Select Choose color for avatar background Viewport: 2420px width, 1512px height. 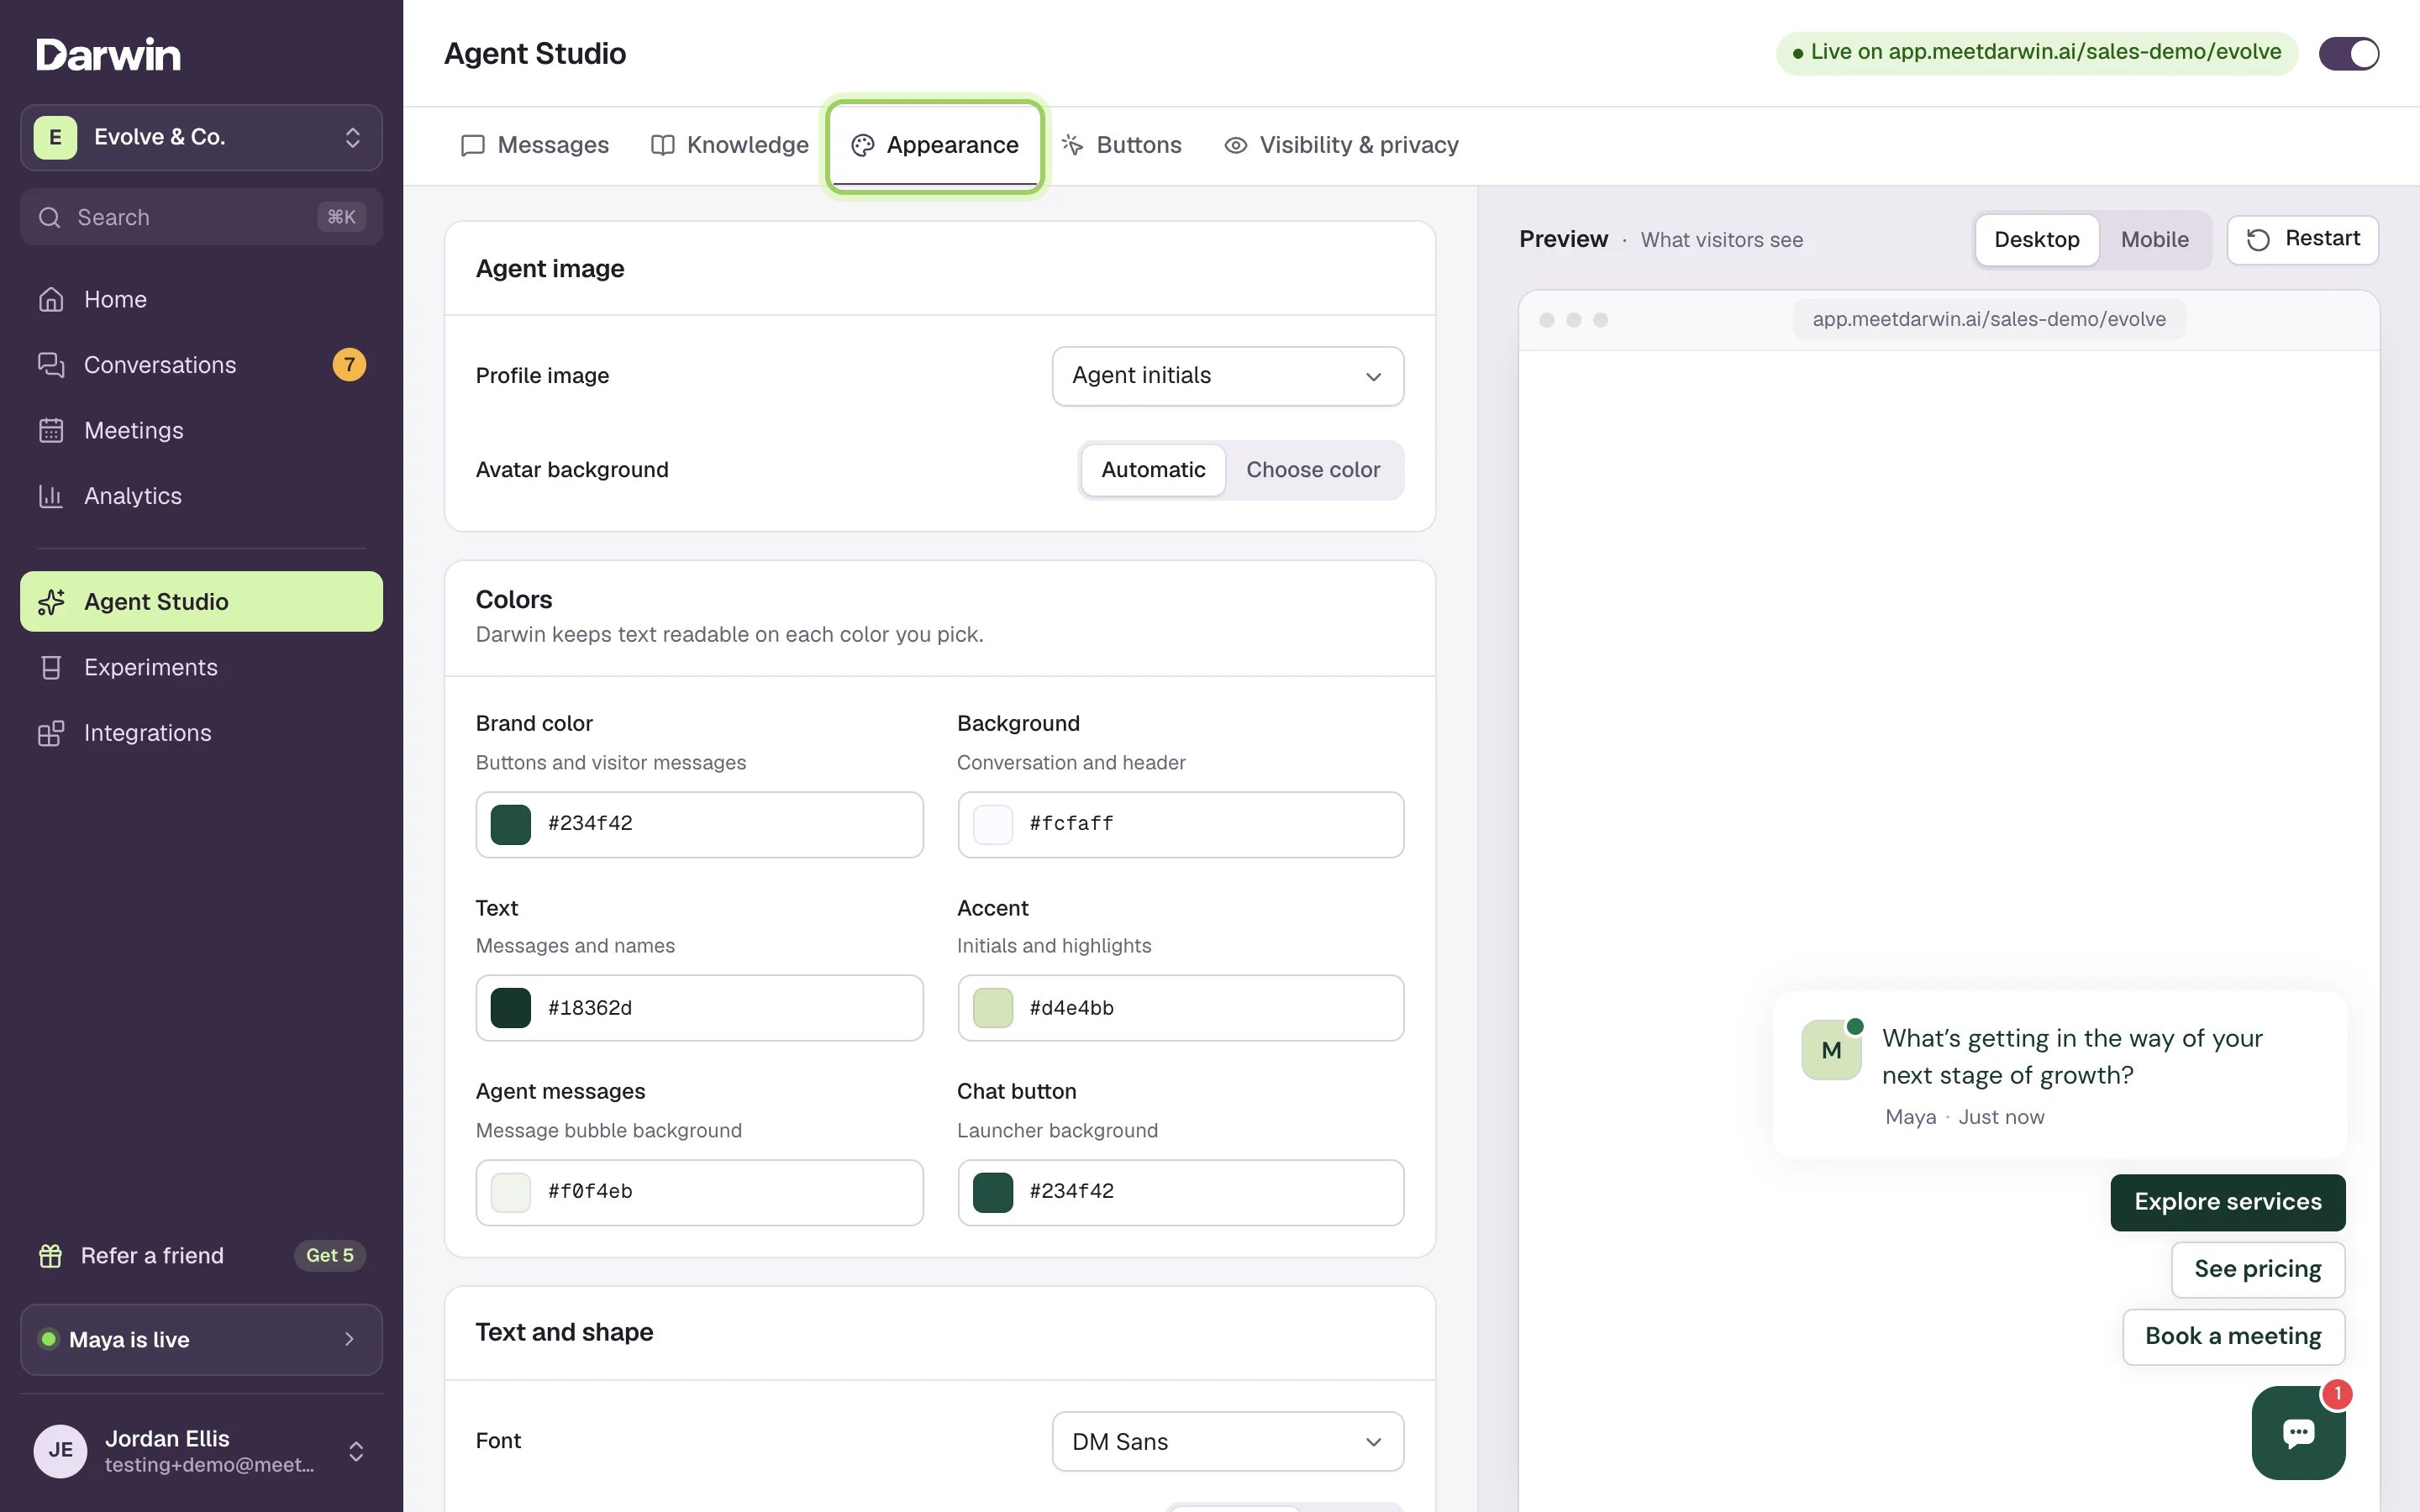tap(1313, 470)
